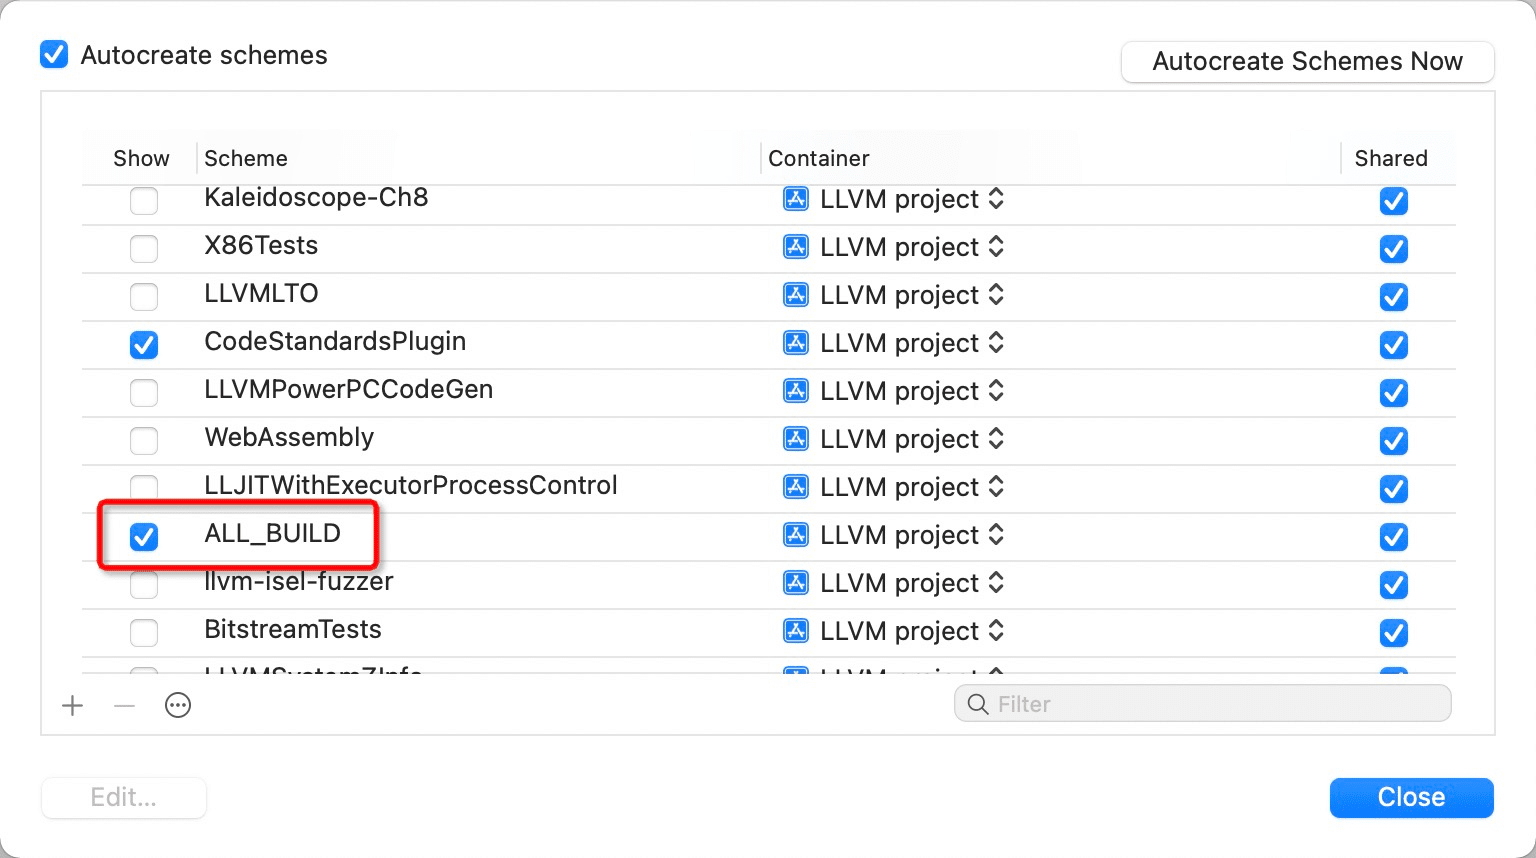Image resolution: width=1536 pixels, height=858 pixels.
Task: Select the ALL_BUILD scheme name
Action: 273,533
